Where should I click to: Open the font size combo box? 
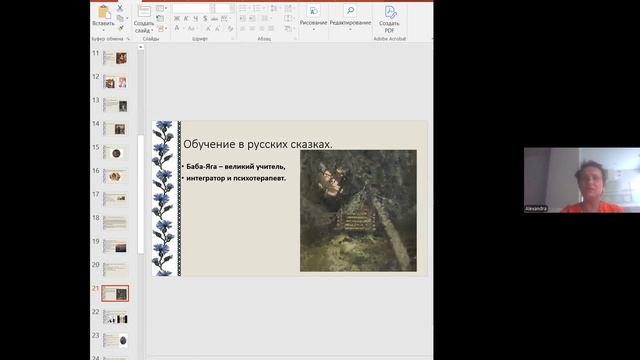[225, 9]
